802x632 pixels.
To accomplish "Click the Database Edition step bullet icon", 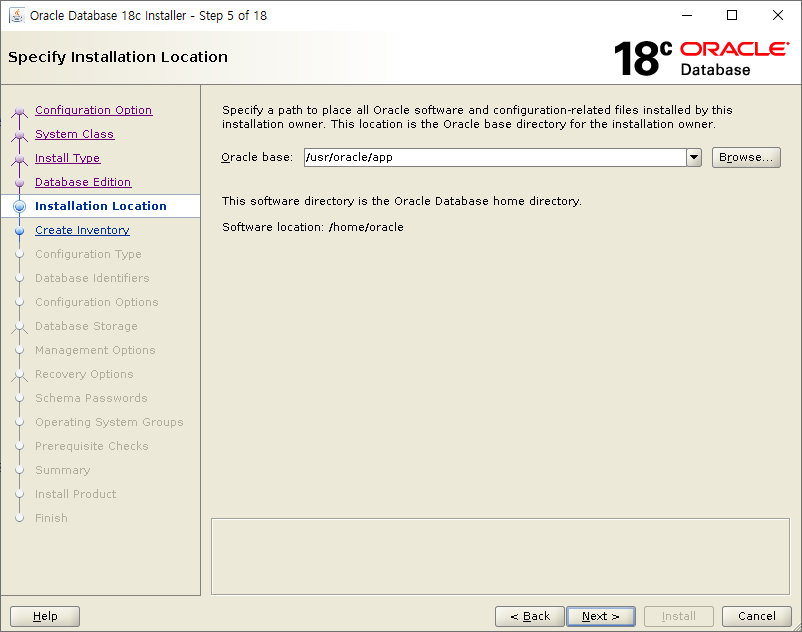I will (x=19, y=183).
